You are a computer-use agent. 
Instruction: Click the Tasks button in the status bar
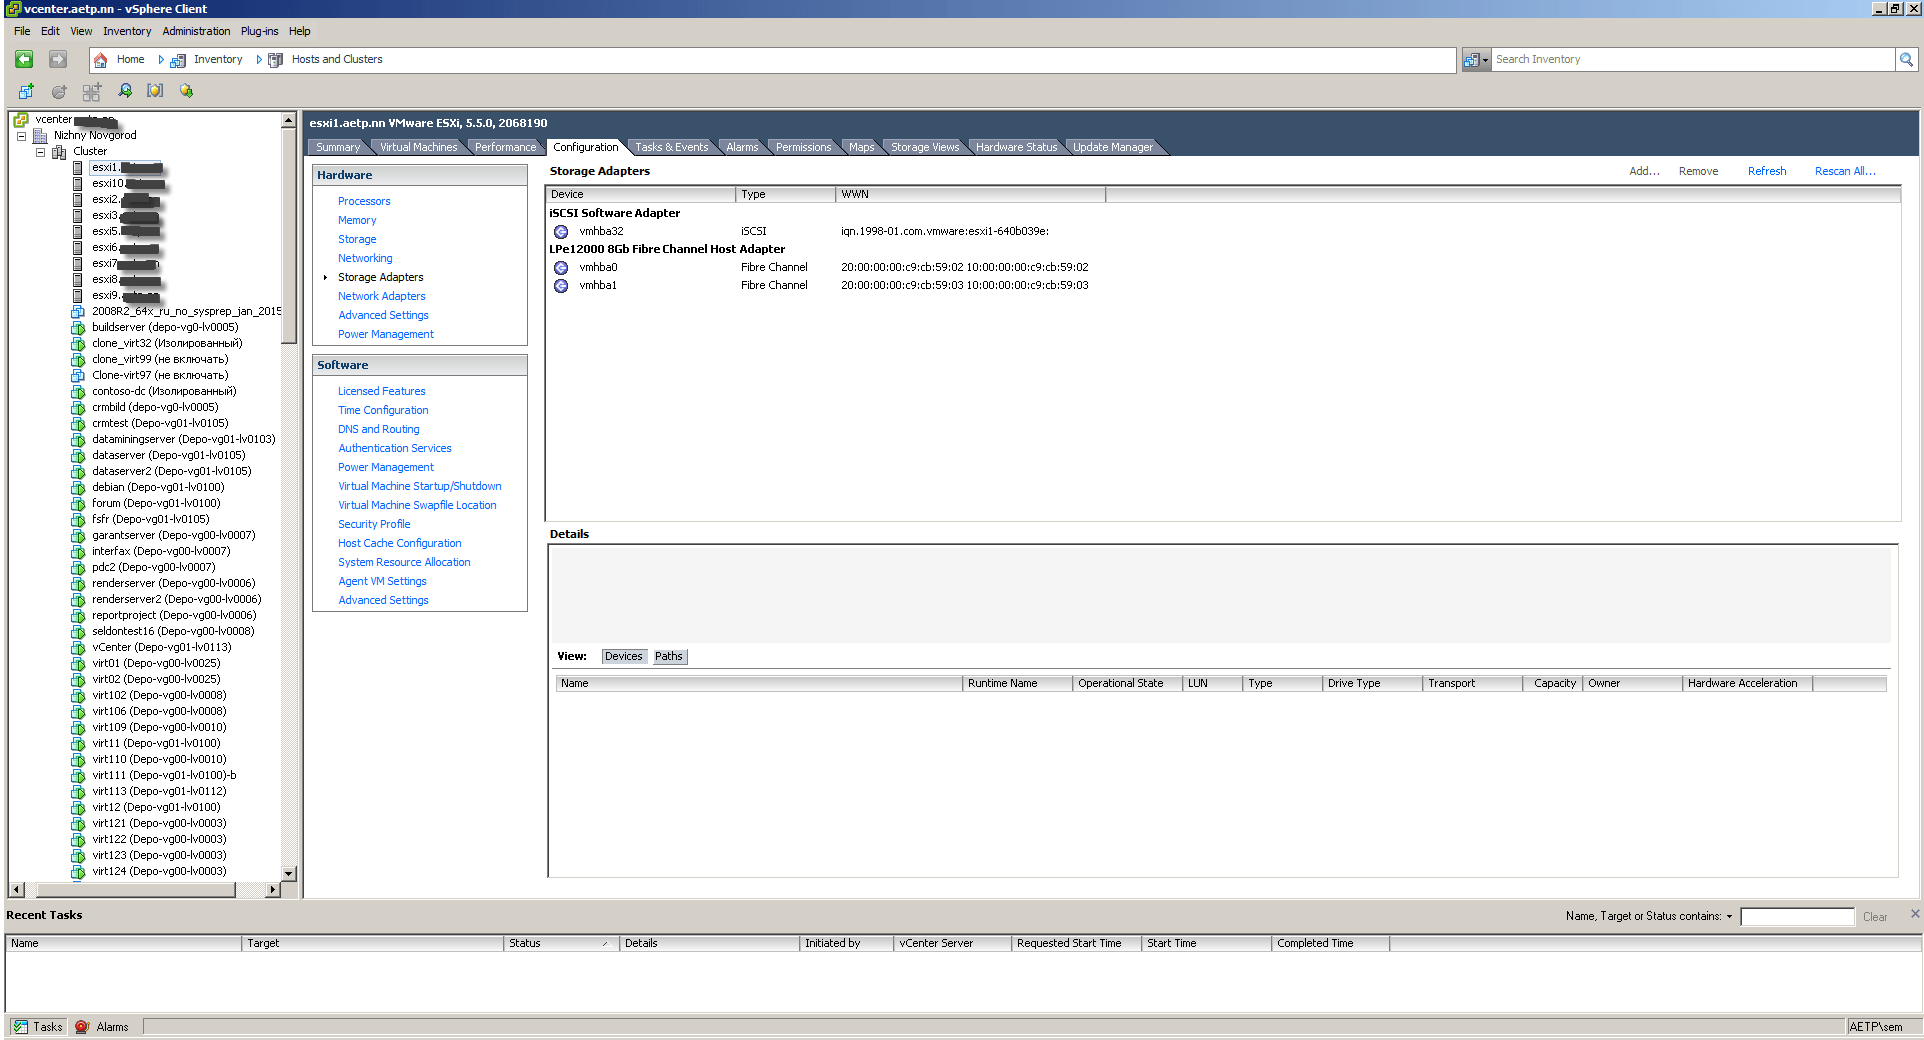pyautogui.click(x=38, y=1027)
